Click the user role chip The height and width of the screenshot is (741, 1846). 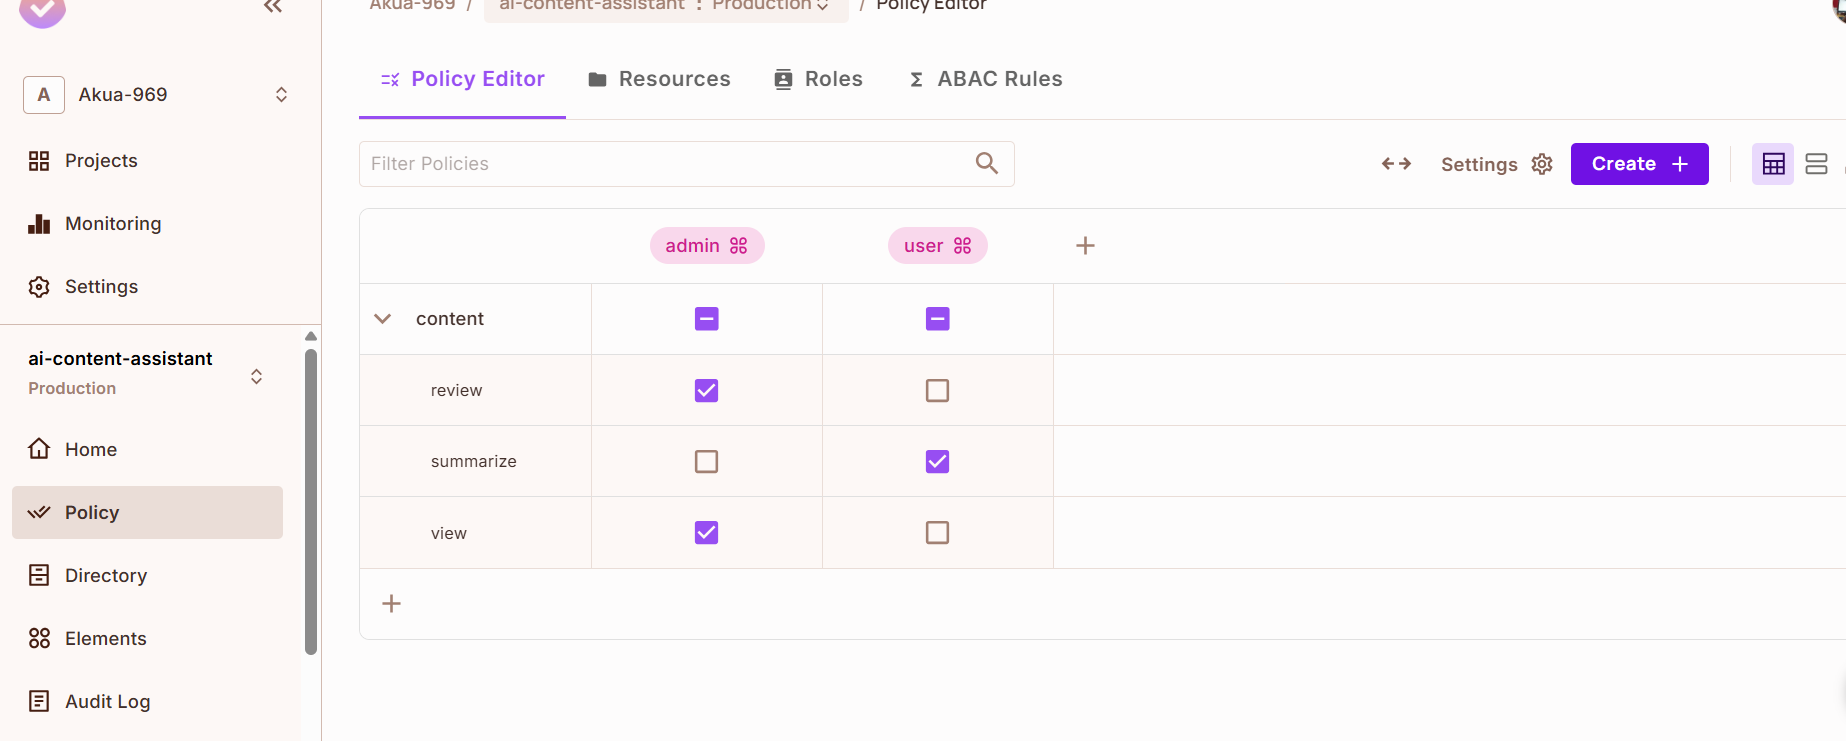coord(938,246)
